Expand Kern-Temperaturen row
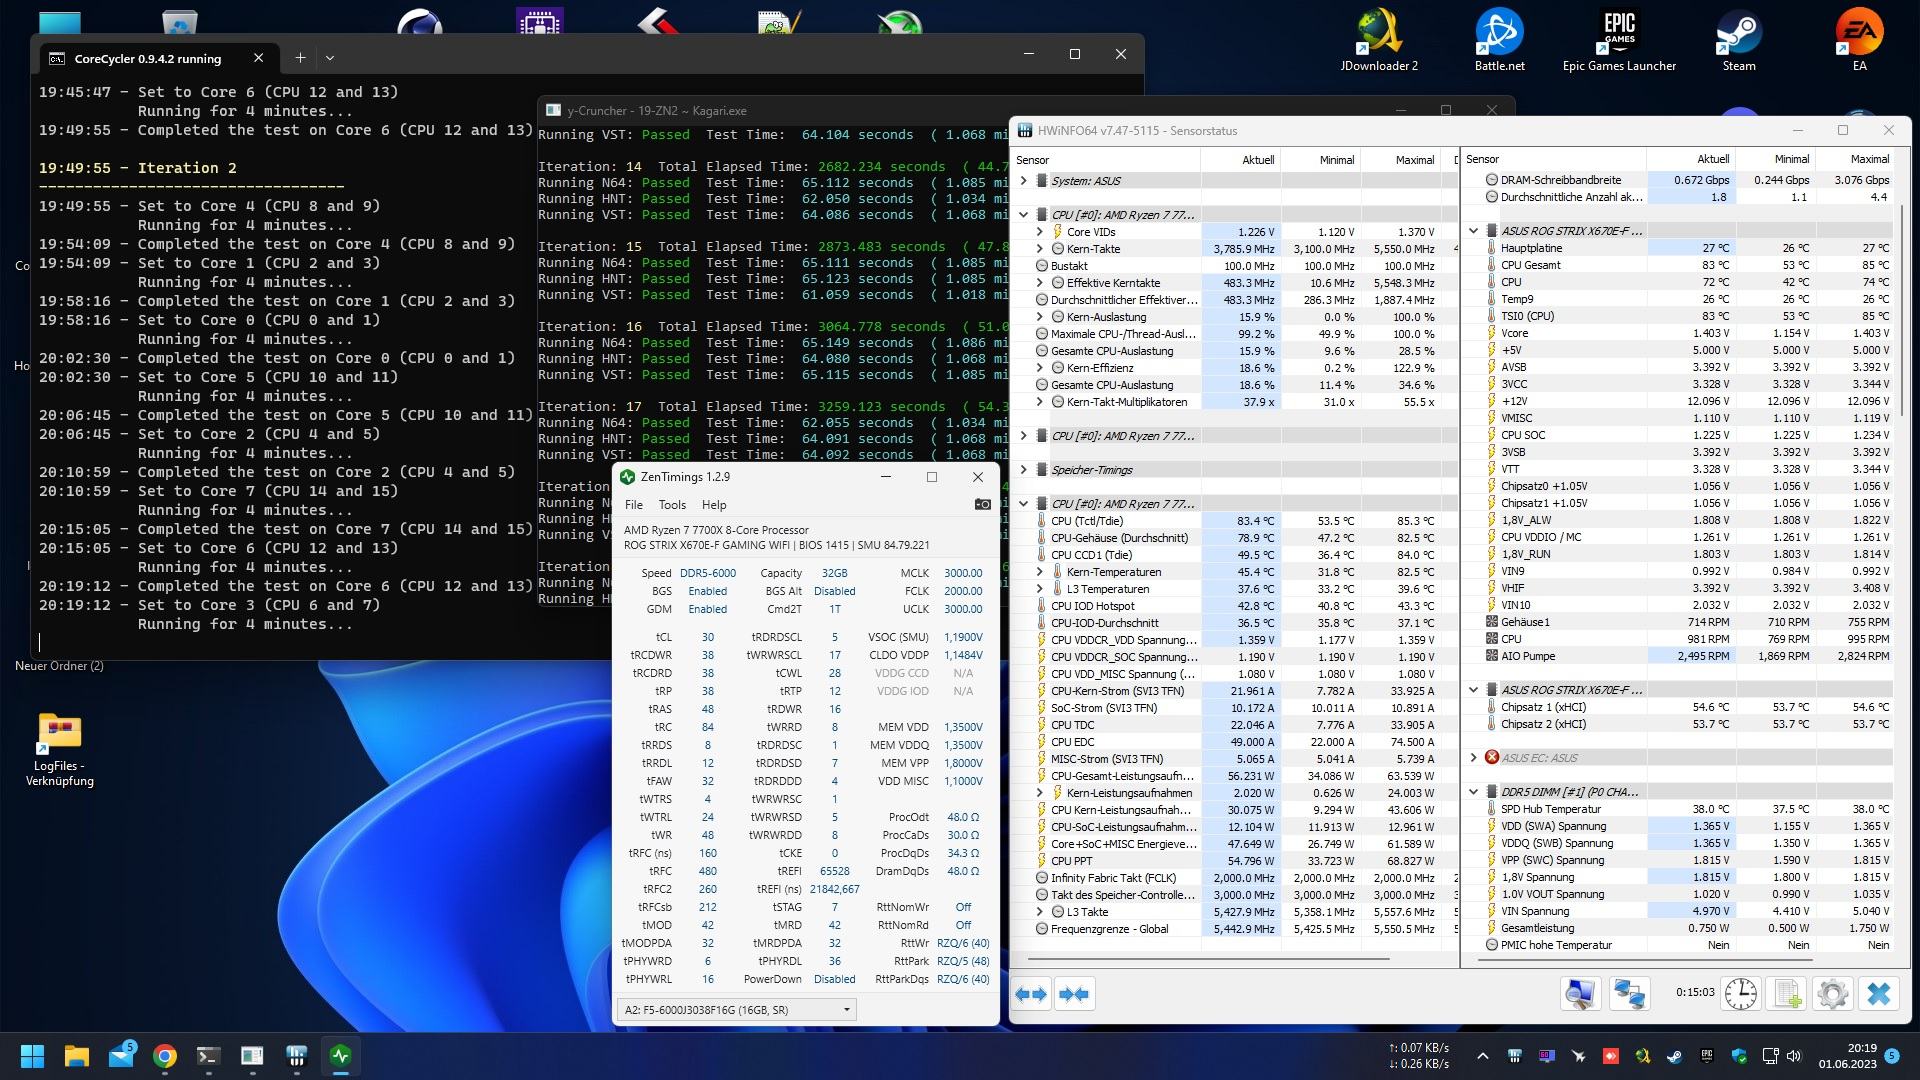Viewport: 1920px width, 1080px height. (1039, 572)
